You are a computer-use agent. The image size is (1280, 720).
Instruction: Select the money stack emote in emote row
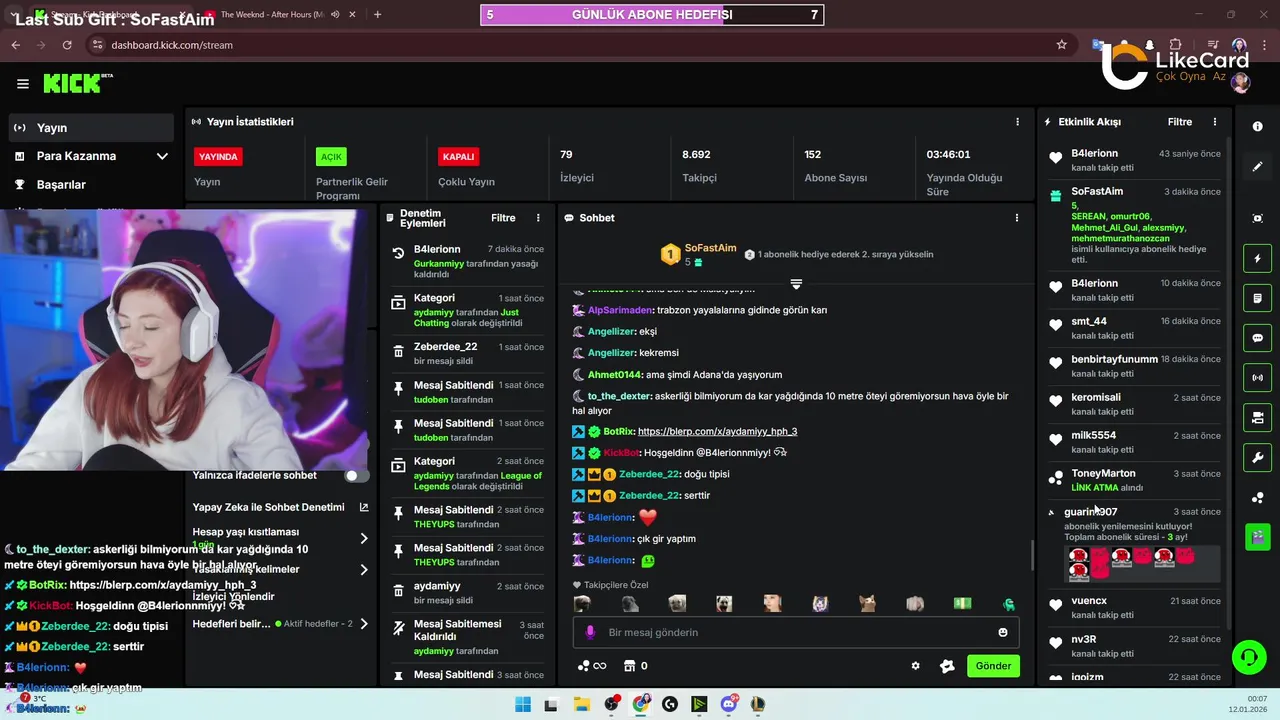tap(962, 604)
